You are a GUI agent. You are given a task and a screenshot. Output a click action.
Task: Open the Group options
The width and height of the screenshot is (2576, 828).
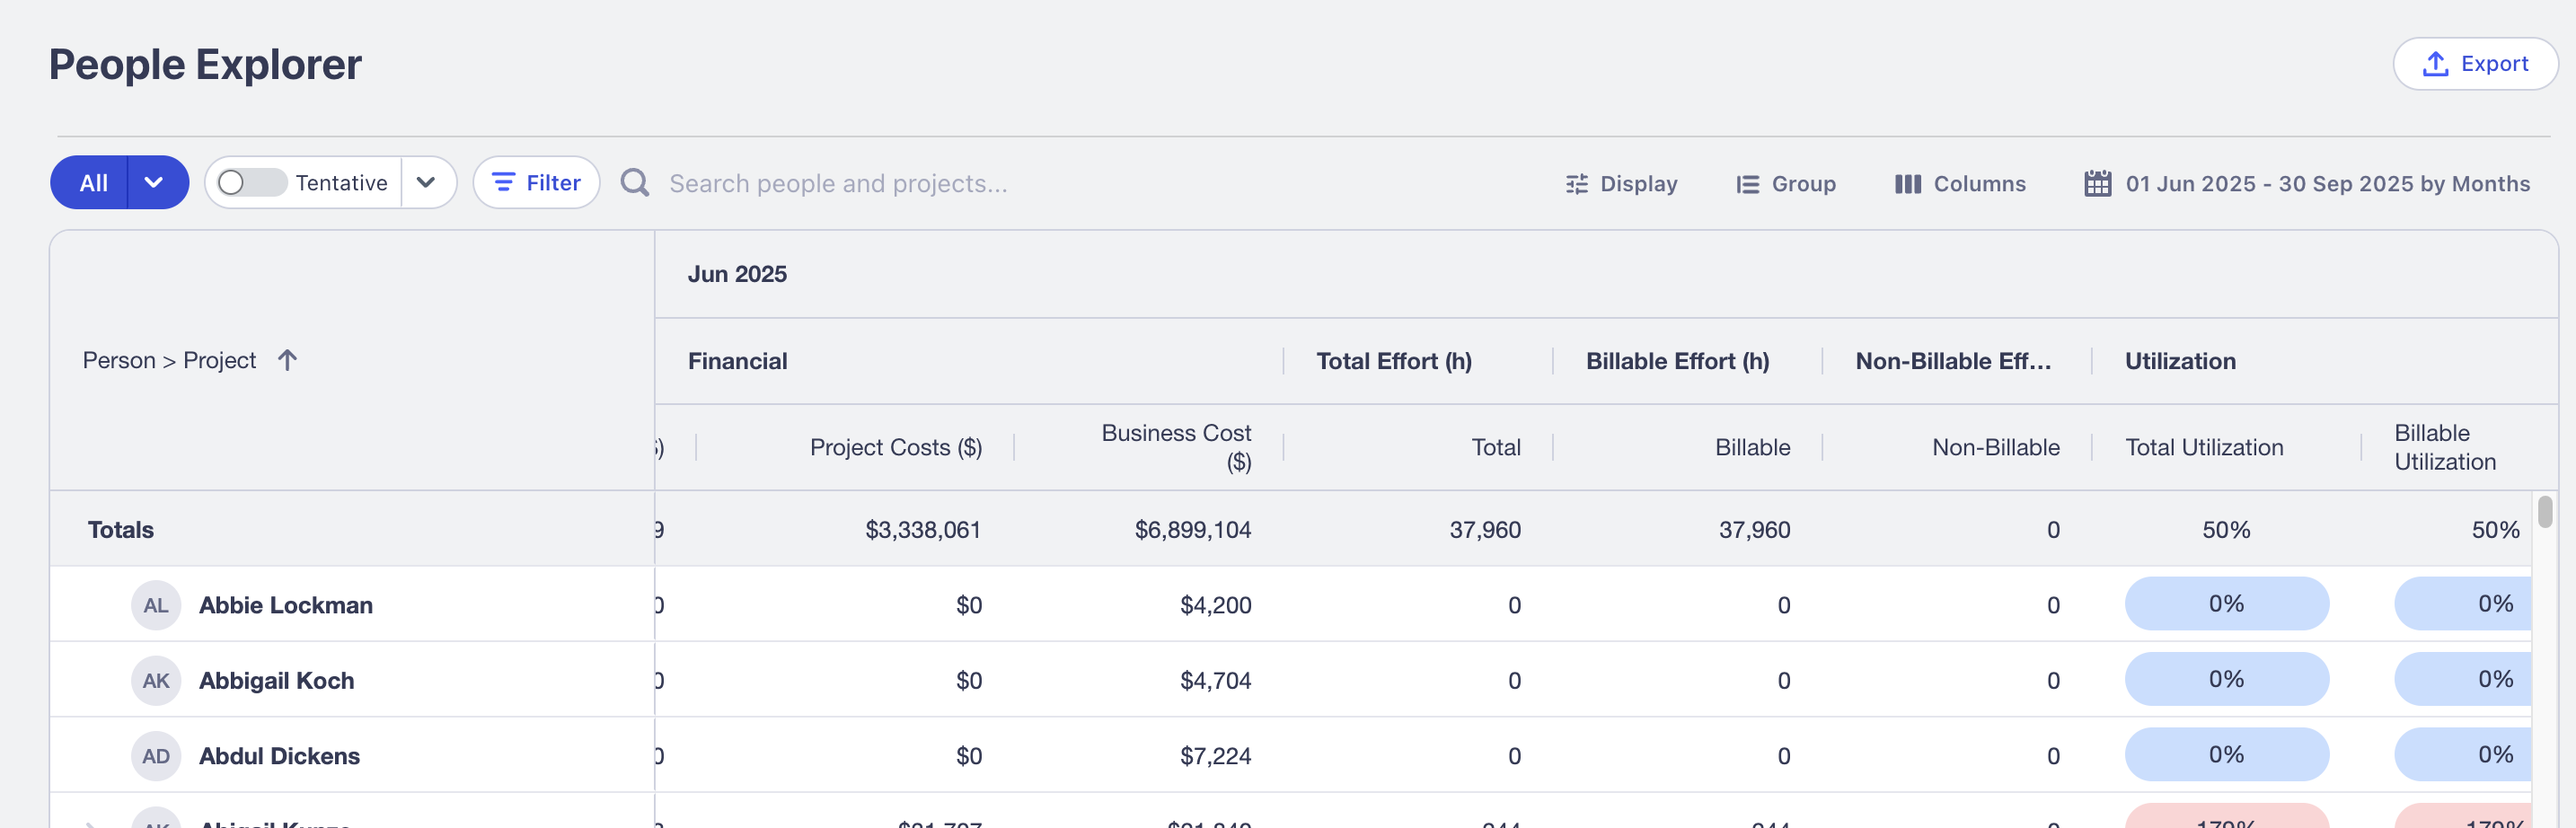click(x=1786, y=184)
